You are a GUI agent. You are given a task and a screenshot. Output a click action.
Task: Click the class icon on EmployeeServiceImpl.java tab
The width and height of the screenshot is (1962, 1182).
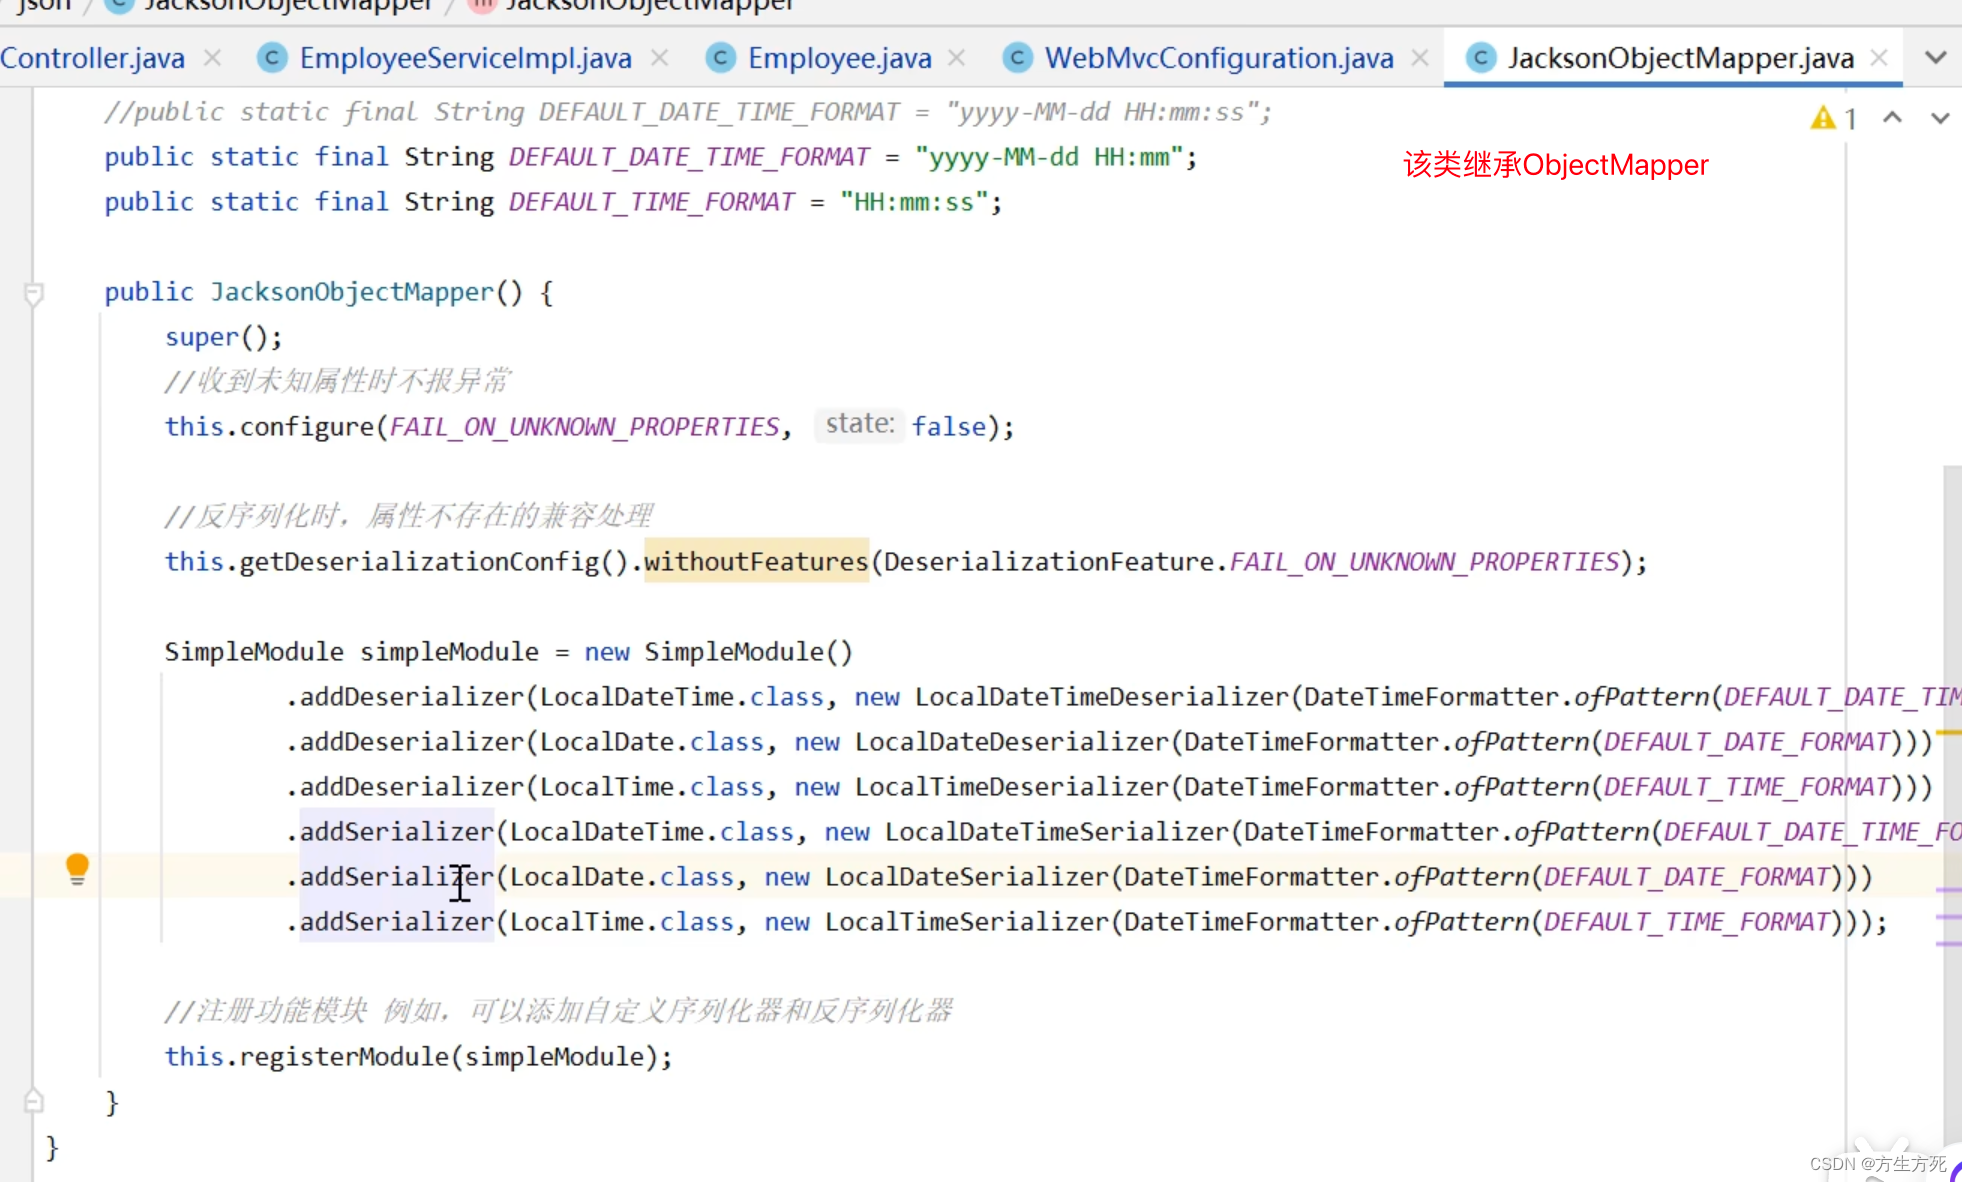tap(272, 58)
